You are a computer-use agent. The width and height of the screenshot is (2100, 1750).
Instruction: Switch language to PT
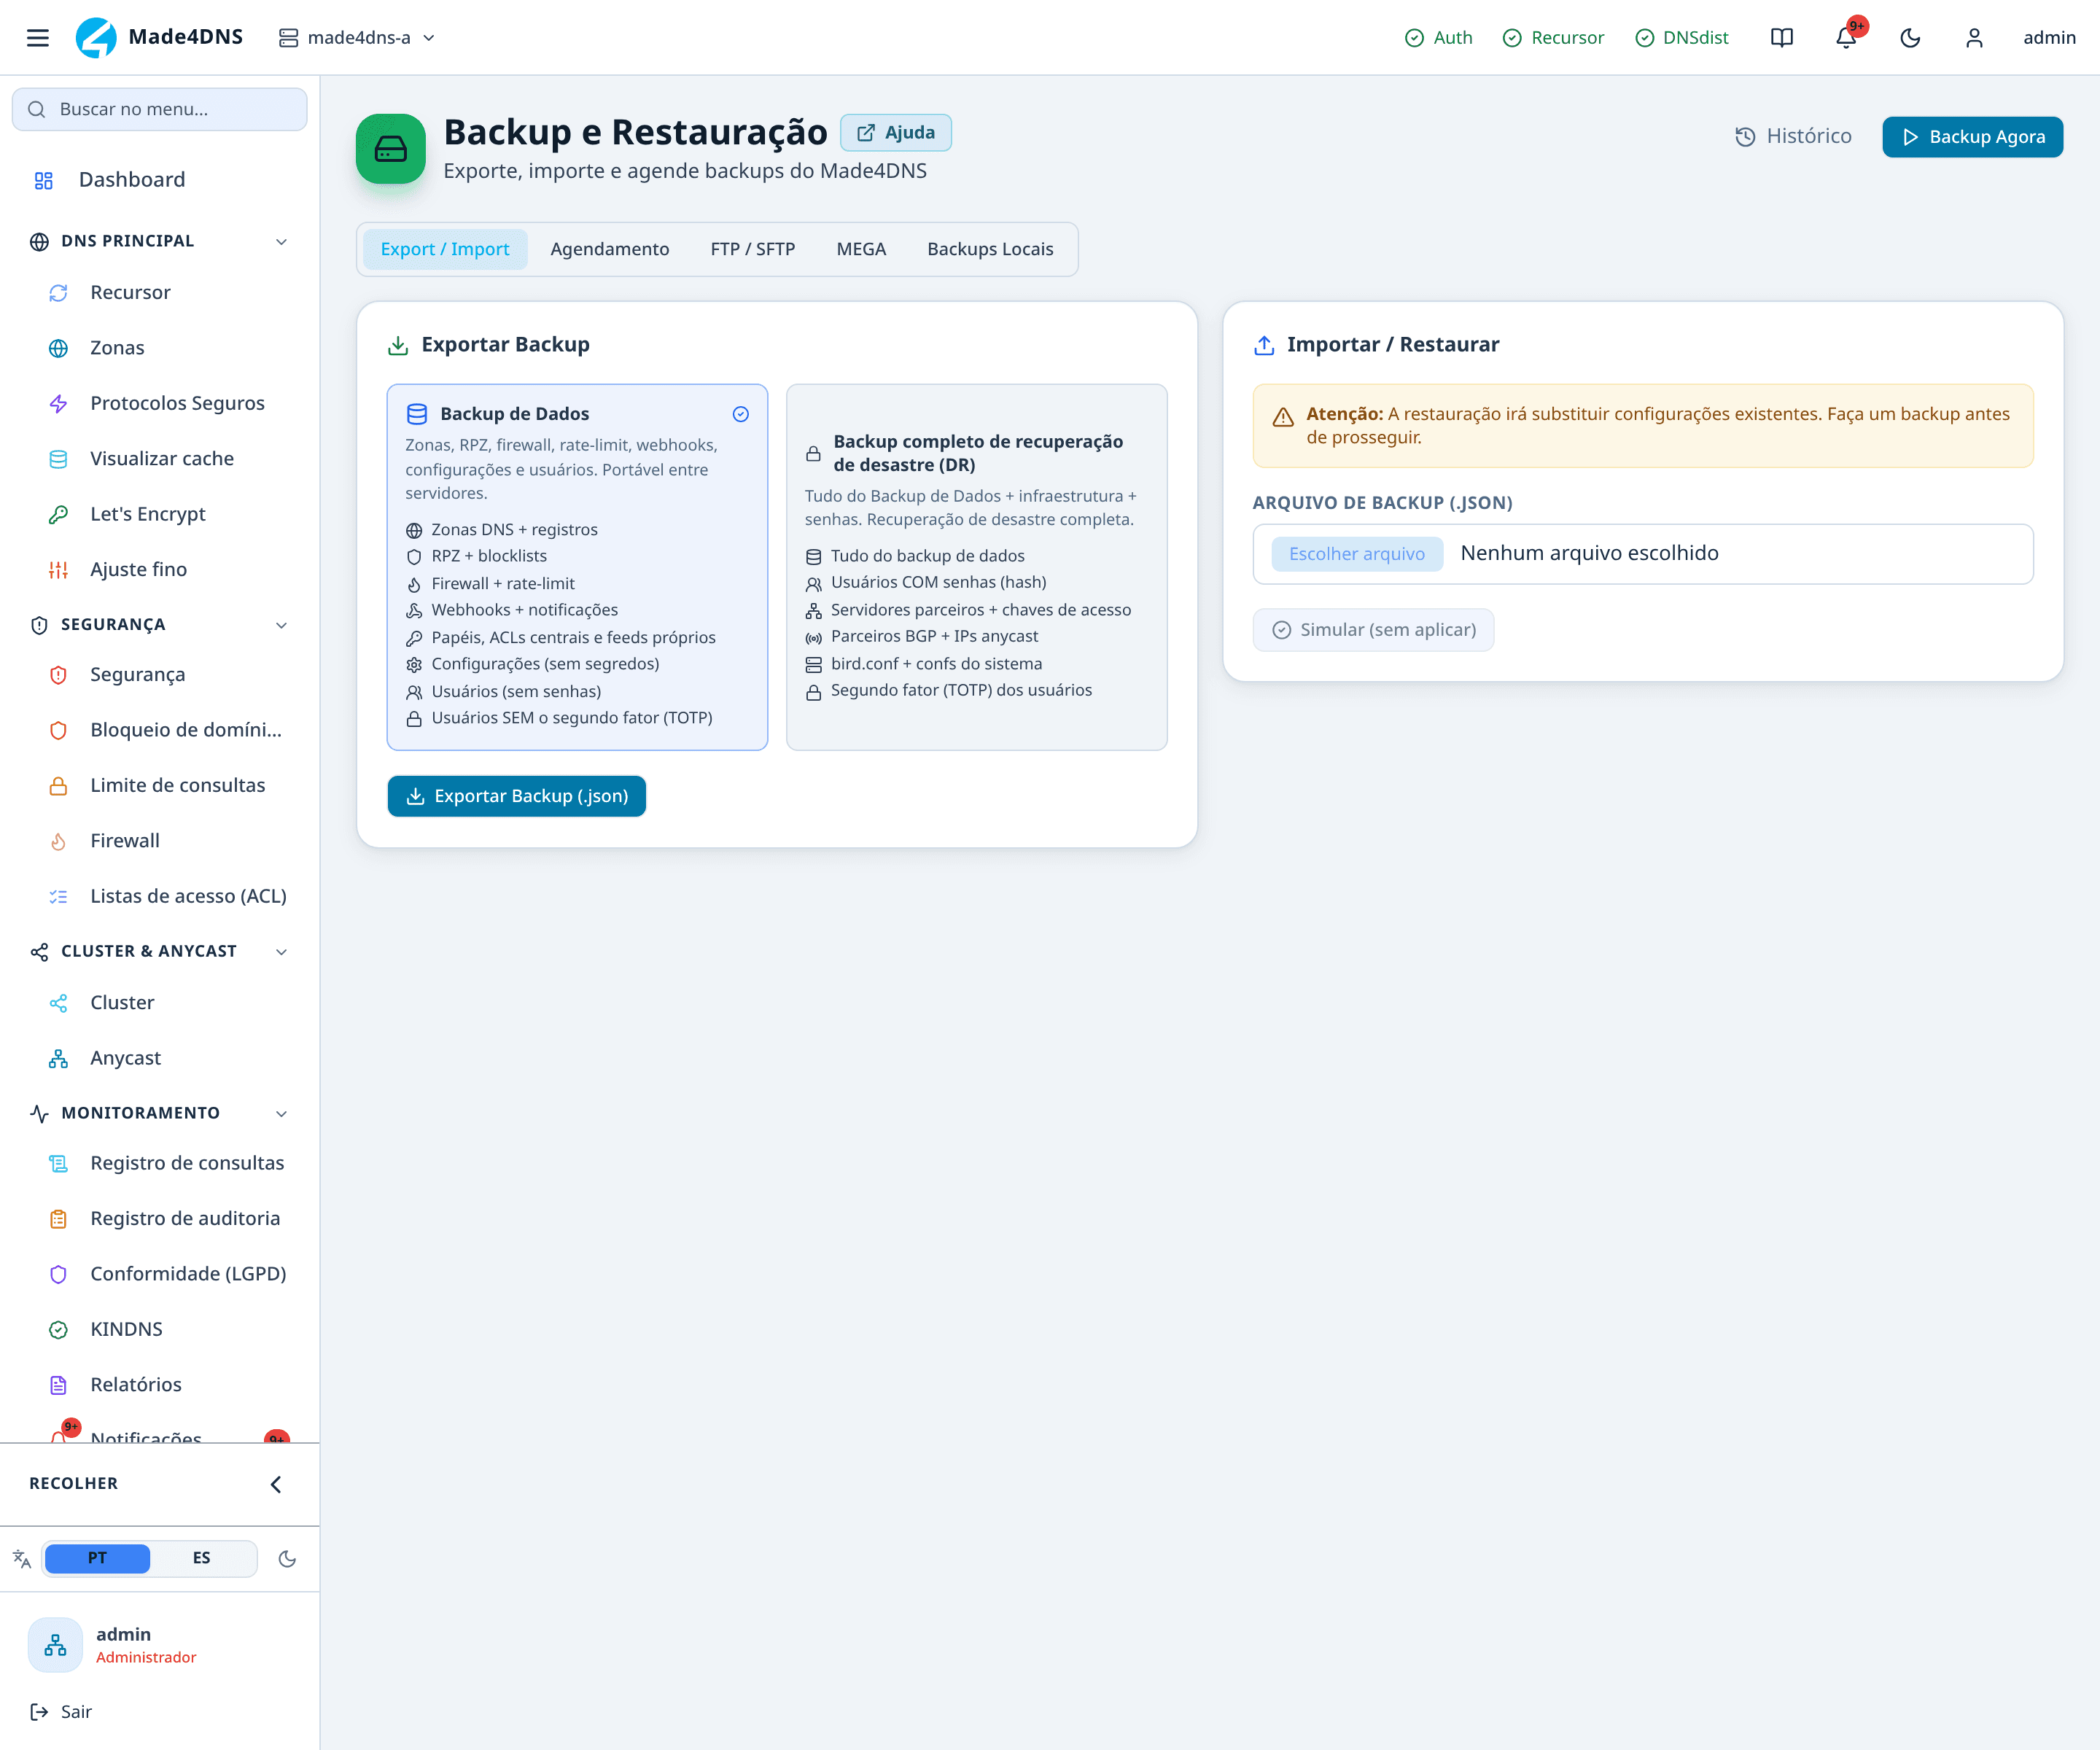97,1558
